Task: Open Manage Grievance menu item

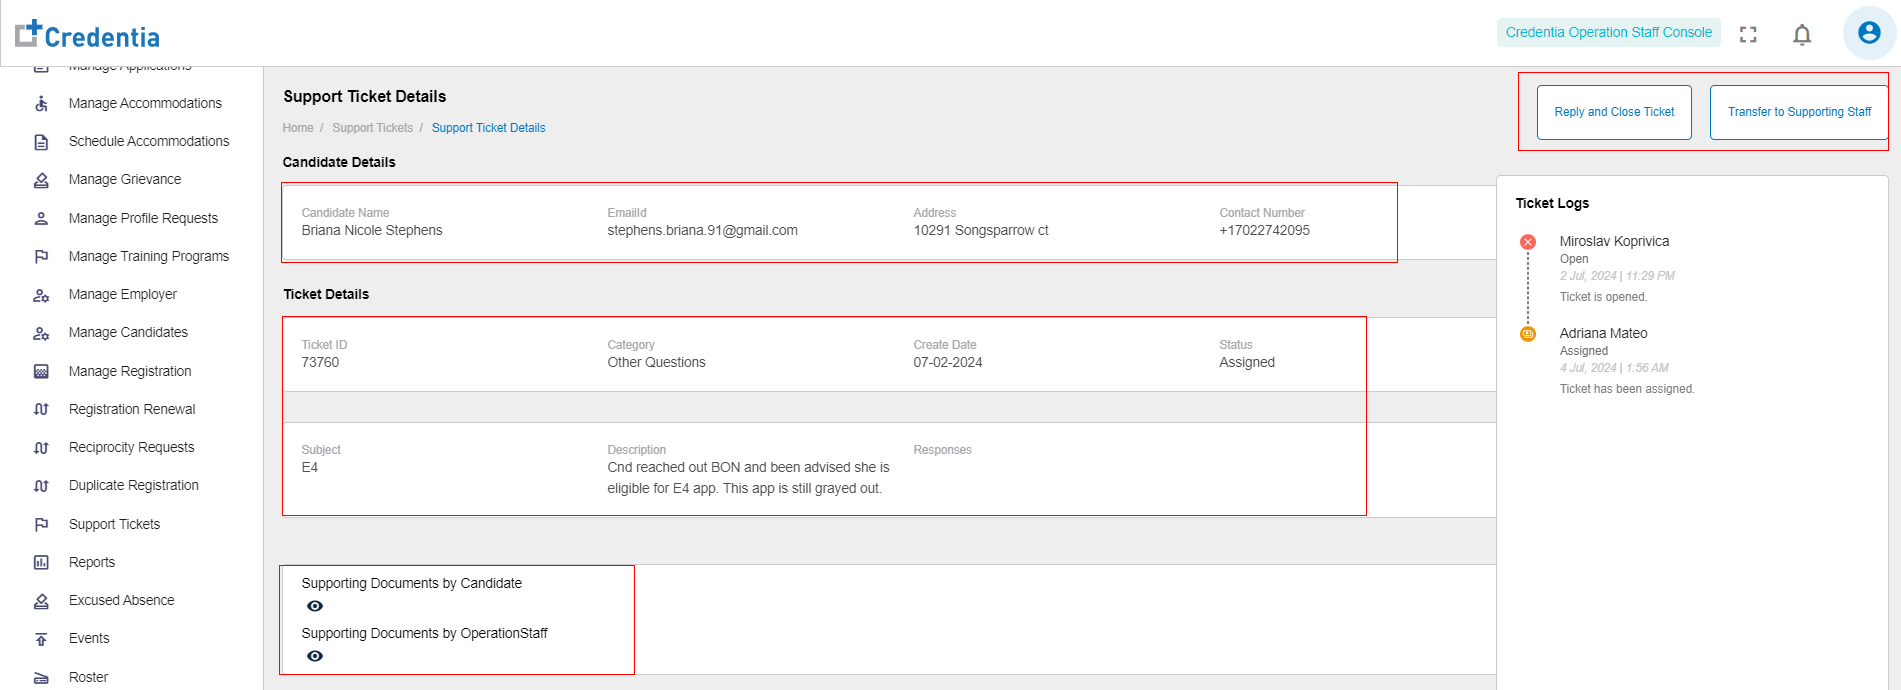Action: click(x=125, y=180)
